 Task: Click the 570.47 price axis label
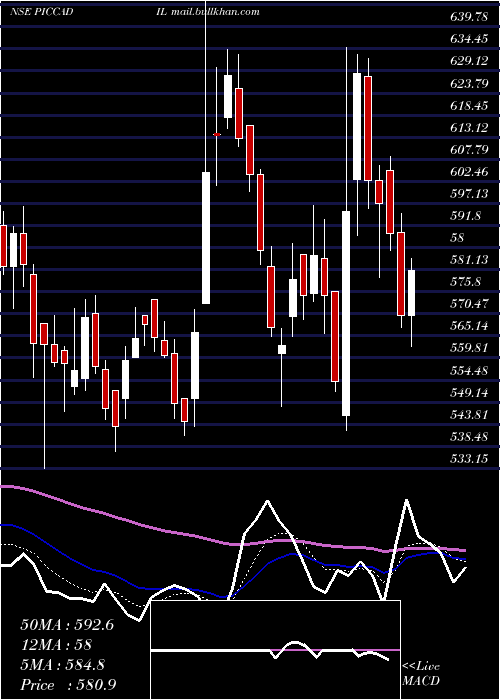469,304
